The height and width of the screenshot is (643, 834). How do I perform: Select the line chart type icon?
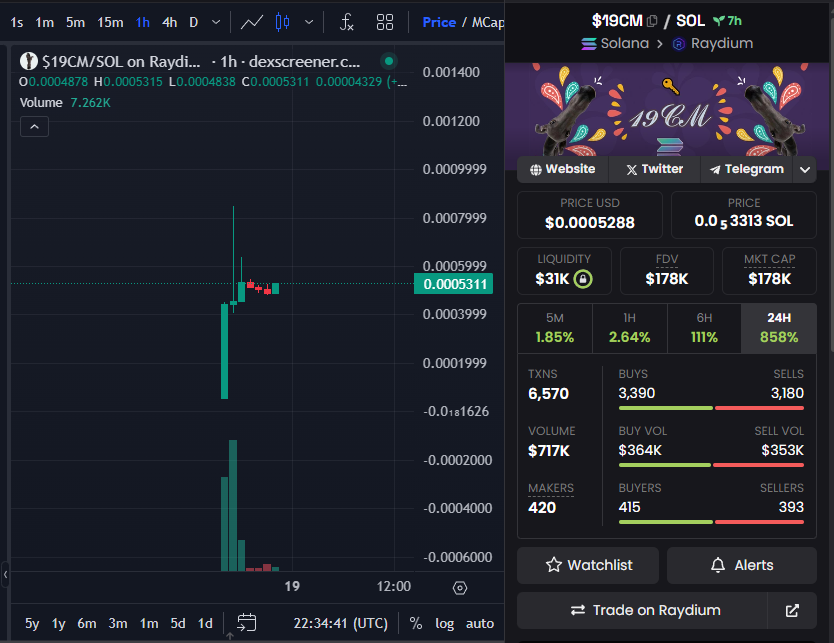point(252,22)
